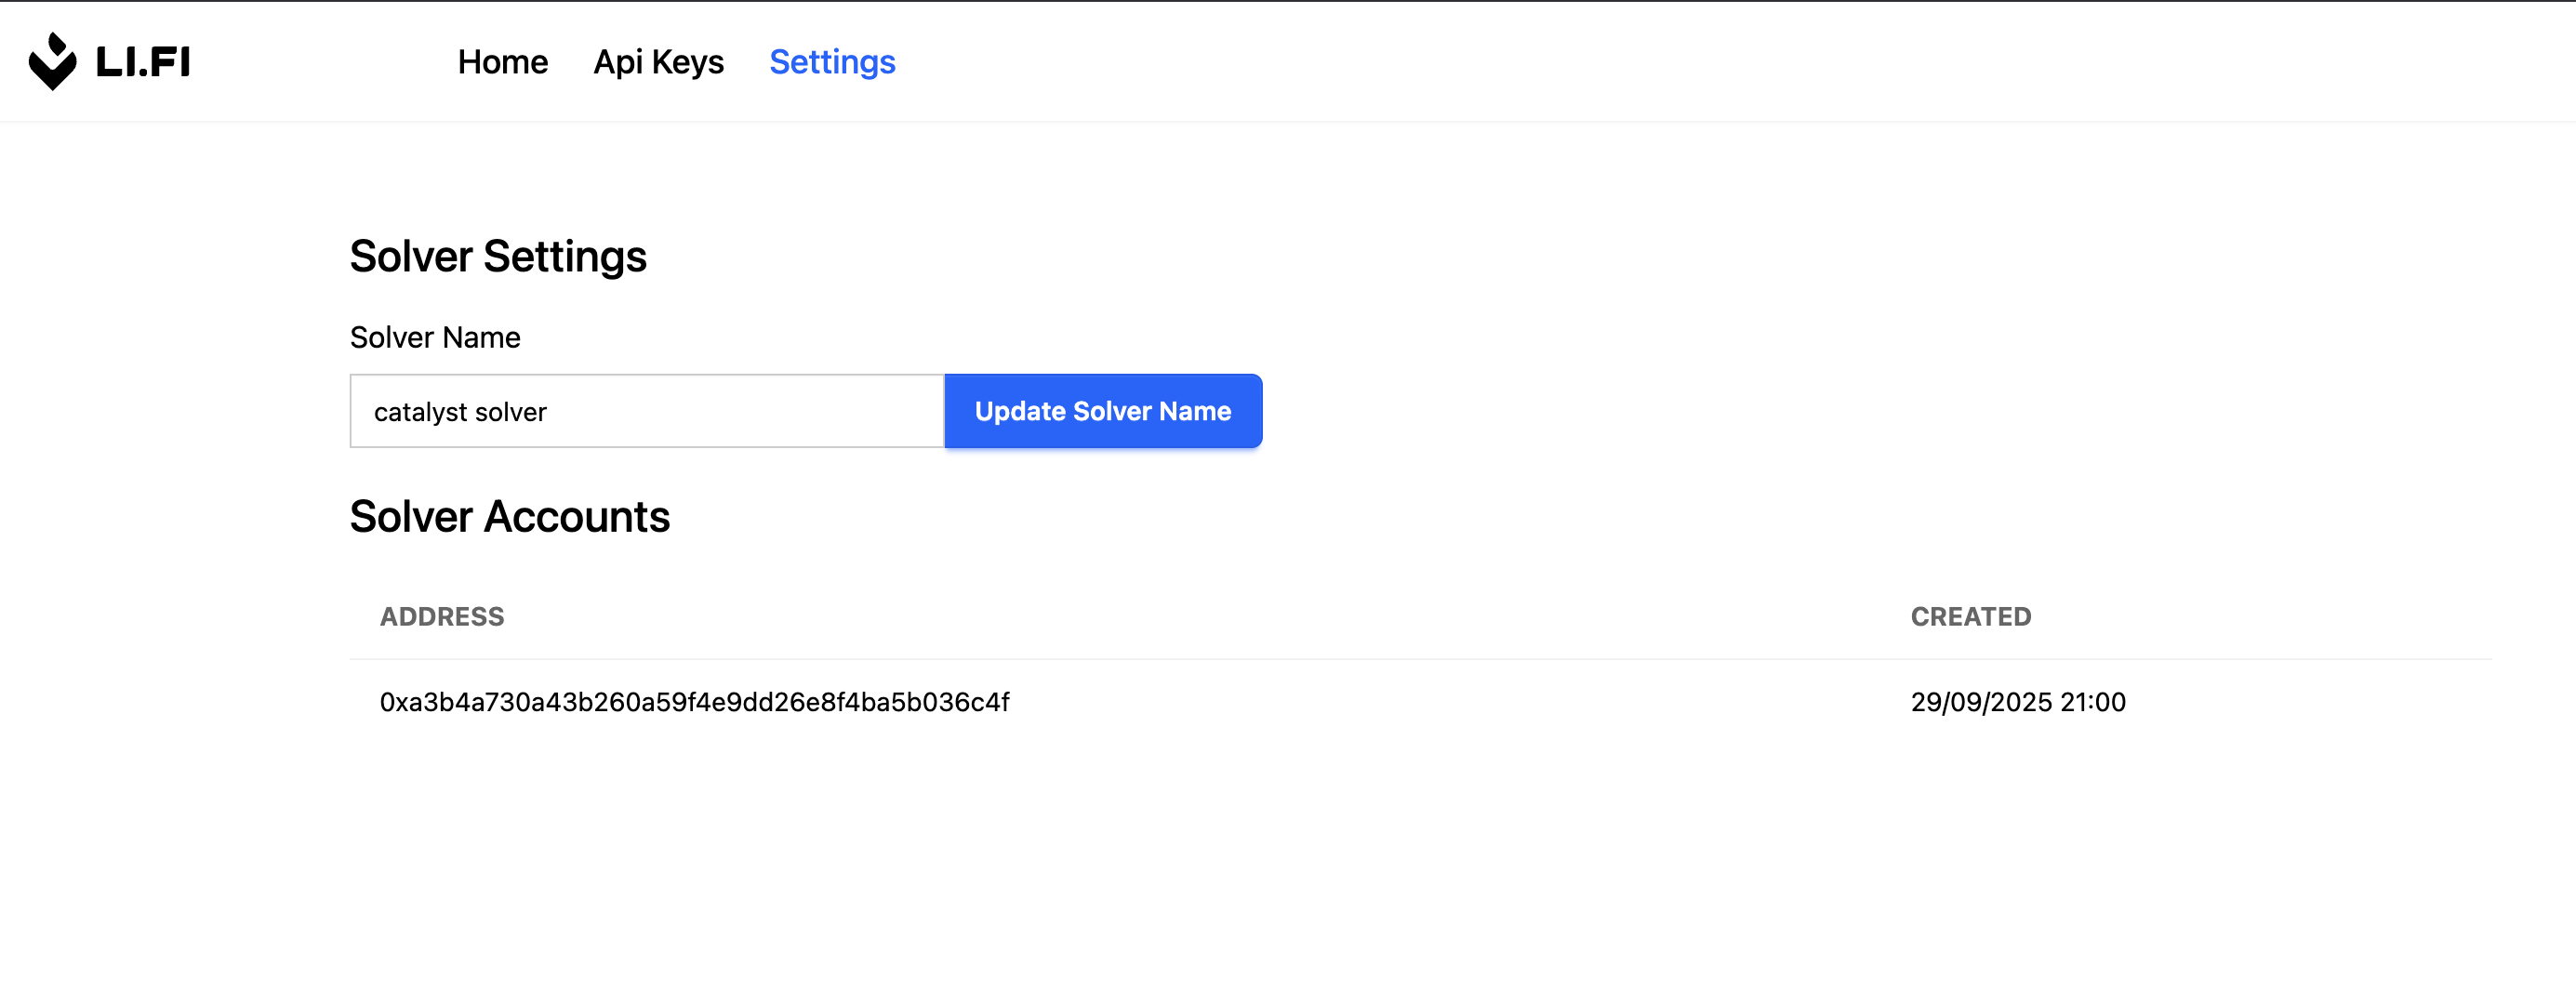This screenshot has width=2576, height=991.
Task: Click the LI.FI logo icon
Action: pos(52,62)
